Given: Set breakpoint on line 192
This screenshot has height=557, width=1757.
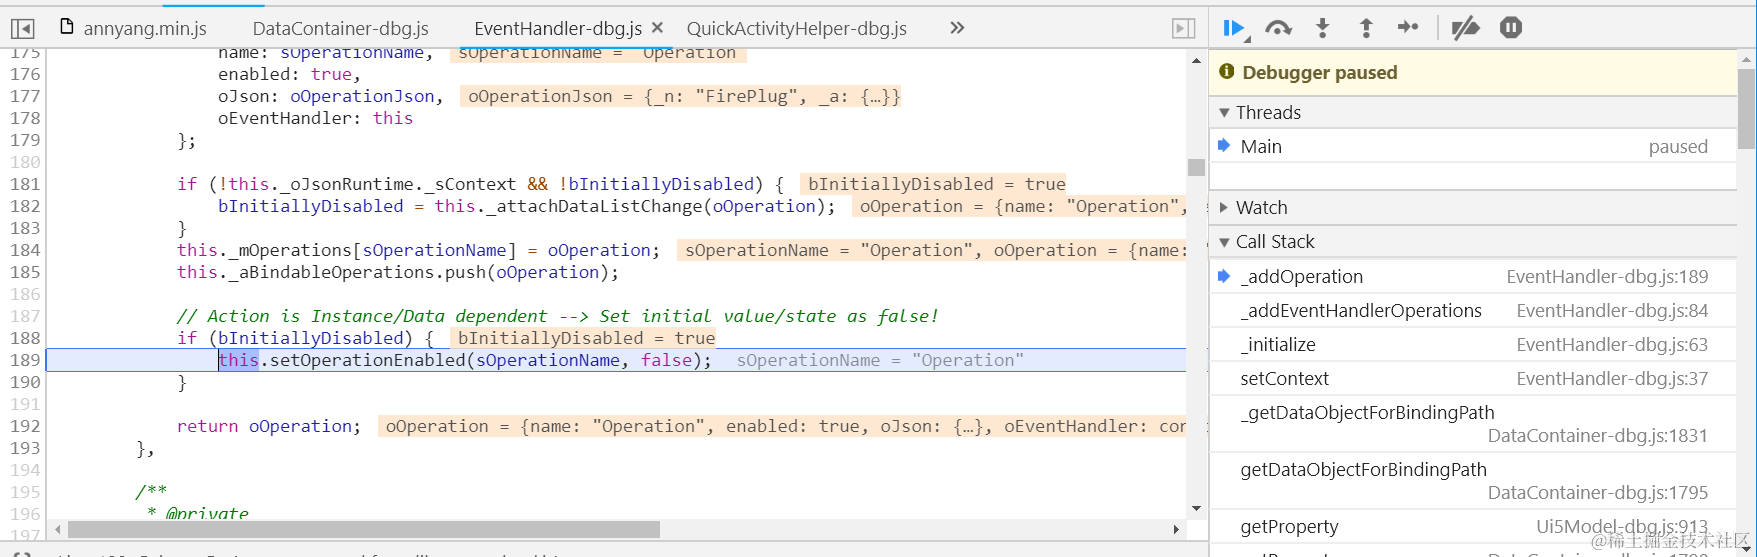Looking at the screenshot, I should (25, 426).
